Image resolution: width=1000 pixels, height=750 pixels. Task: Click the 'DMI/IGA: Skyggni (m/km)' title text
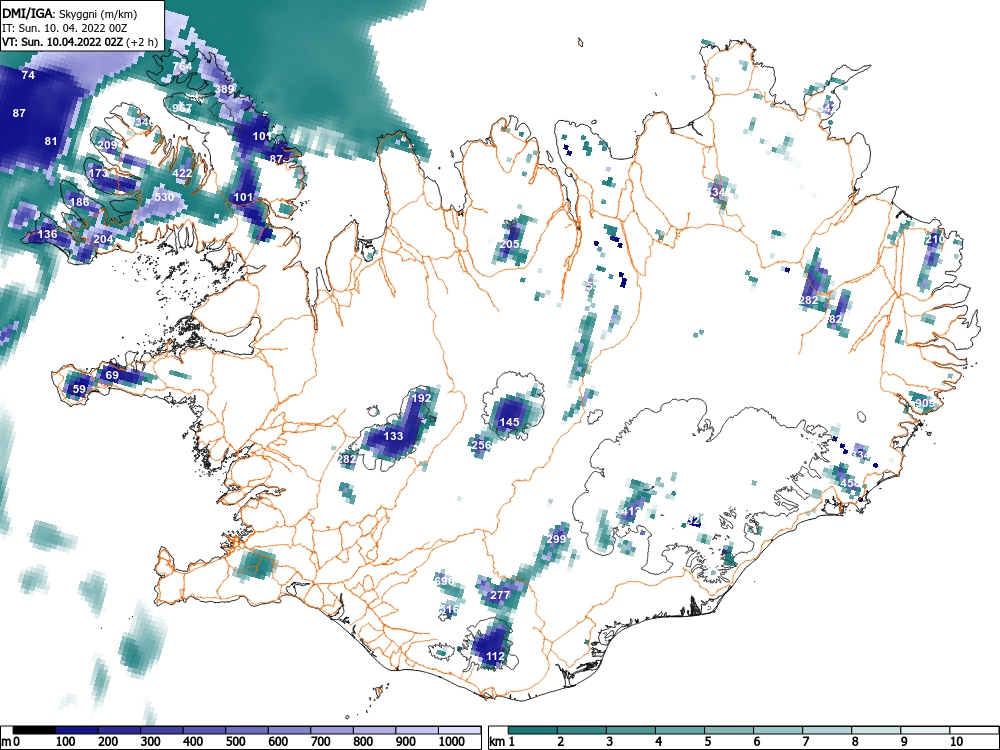click(x=70, y=13)
